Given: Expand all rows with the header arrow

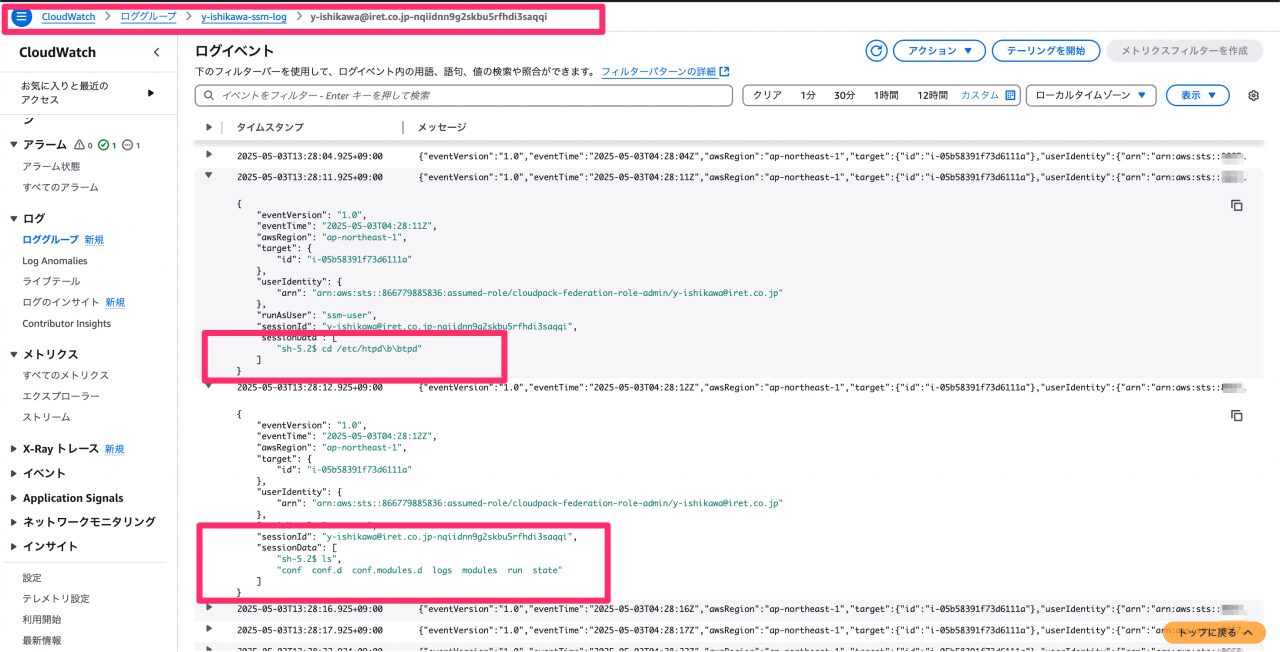Looking at the screenshot, I should [209, 127].
